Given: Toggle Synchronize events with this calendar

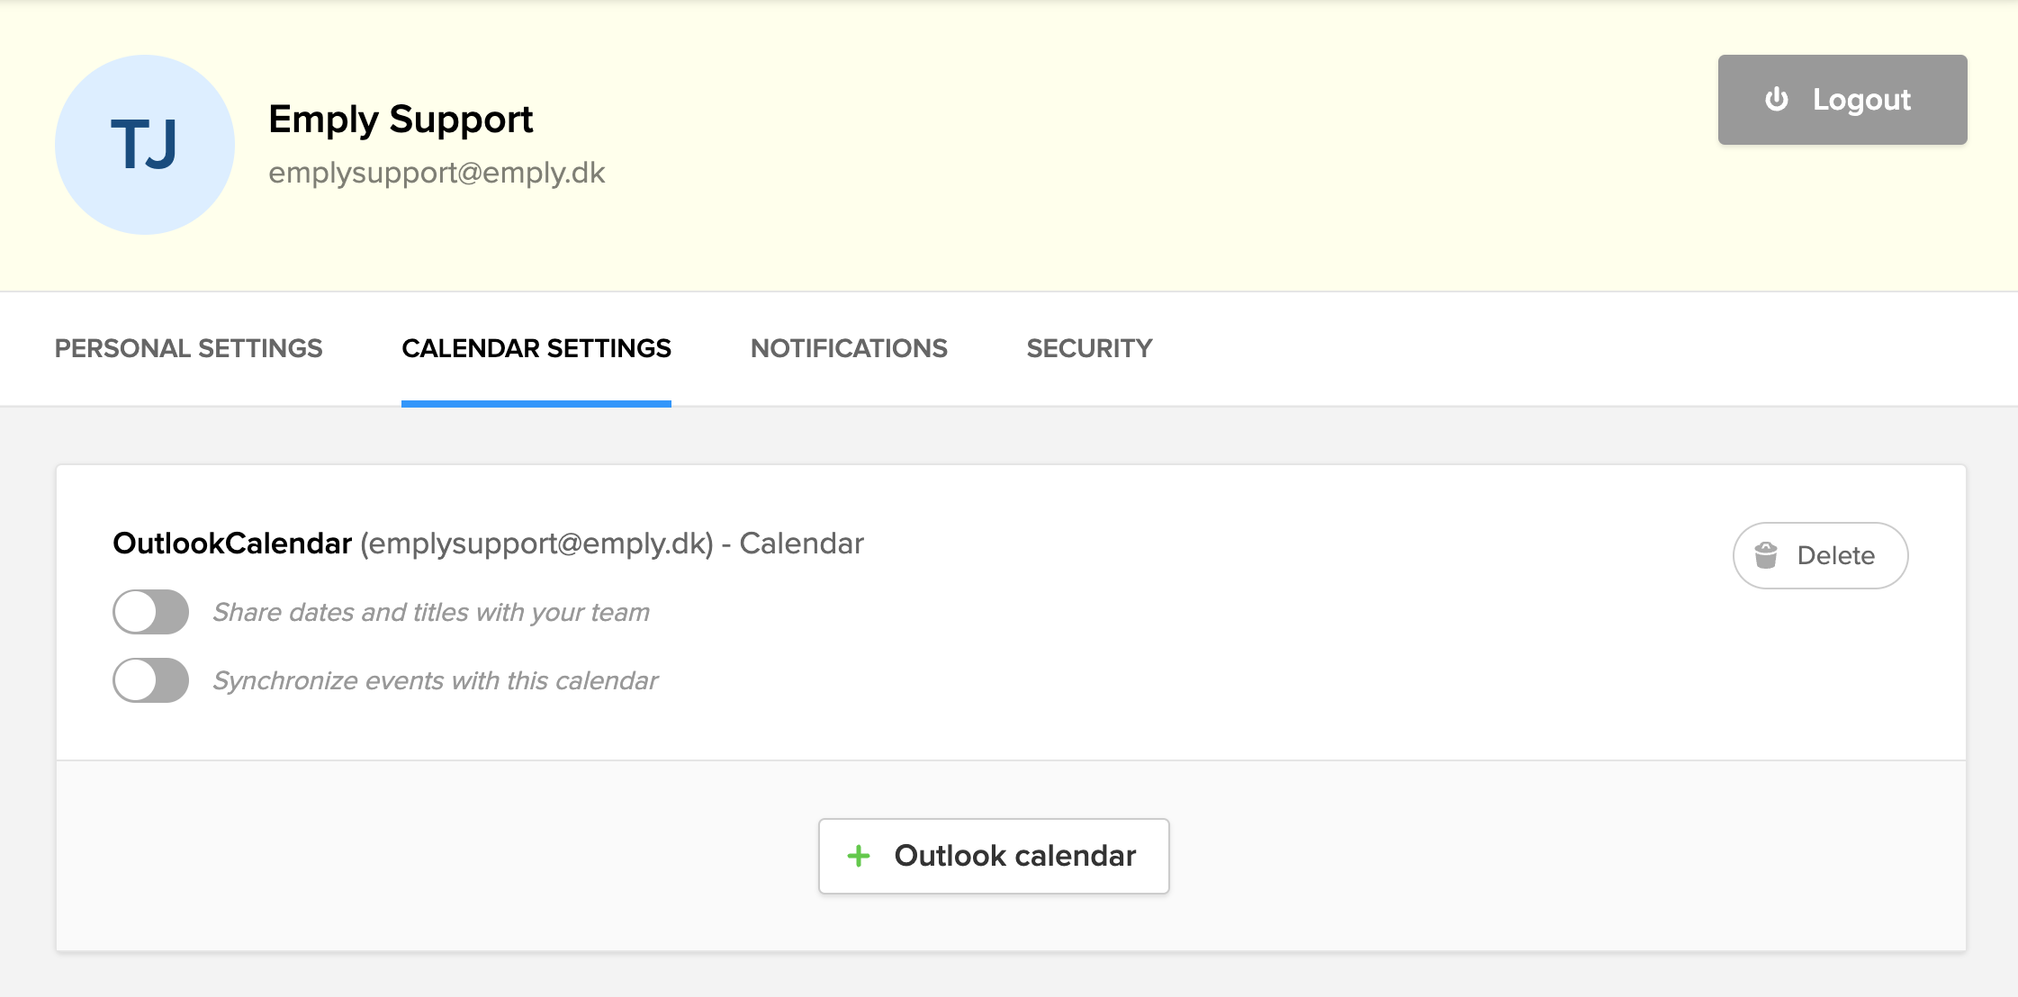Looking at the screenshot, I should click(x=151, y=680).
